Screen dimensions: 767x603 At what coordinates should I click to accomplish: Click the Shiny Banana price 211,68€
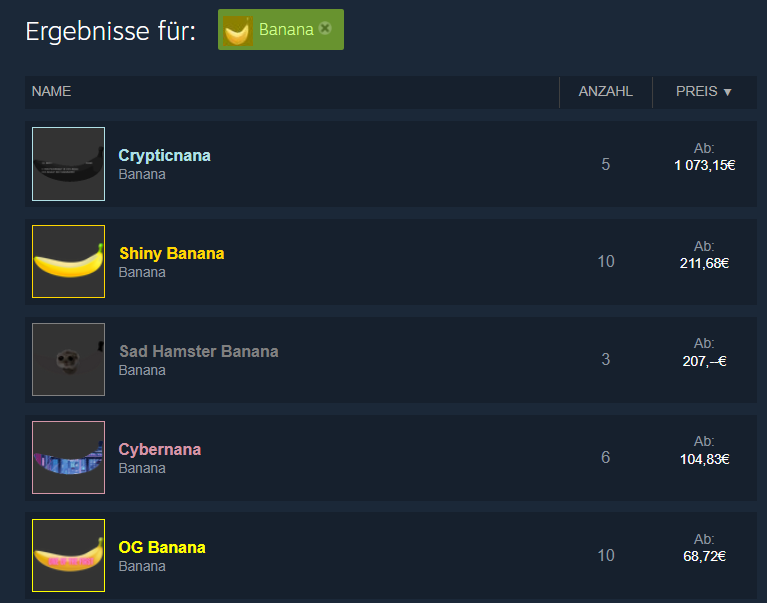[x=704, y=263]
